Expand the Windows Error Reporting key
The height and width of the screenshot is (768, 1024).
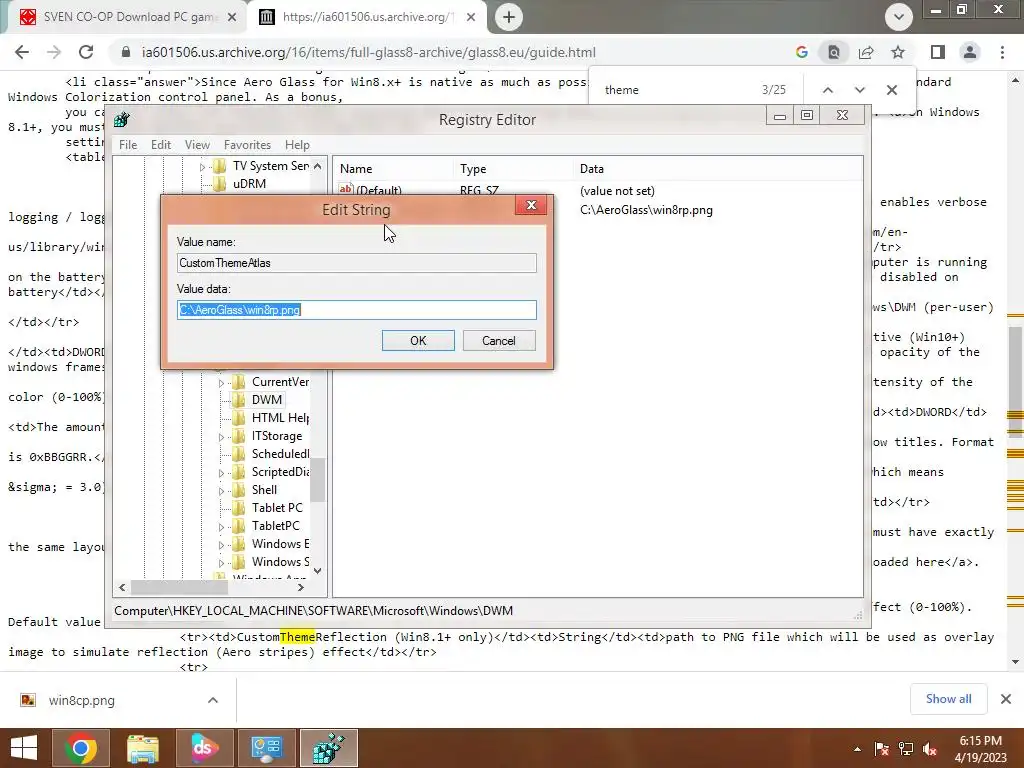[x=221, y=545]
